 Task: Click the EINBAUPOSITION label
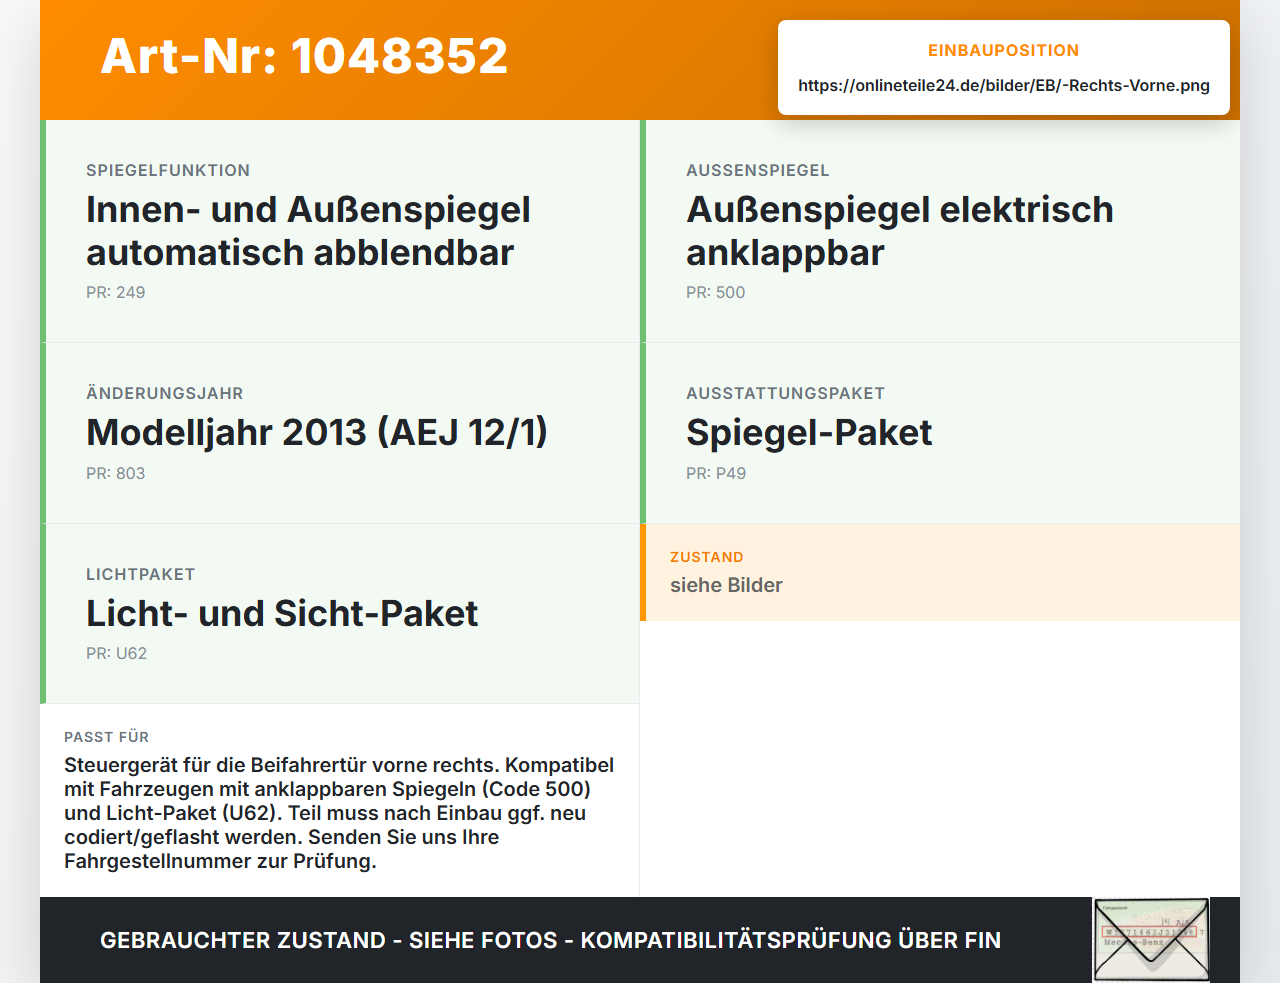[1004, 50]
